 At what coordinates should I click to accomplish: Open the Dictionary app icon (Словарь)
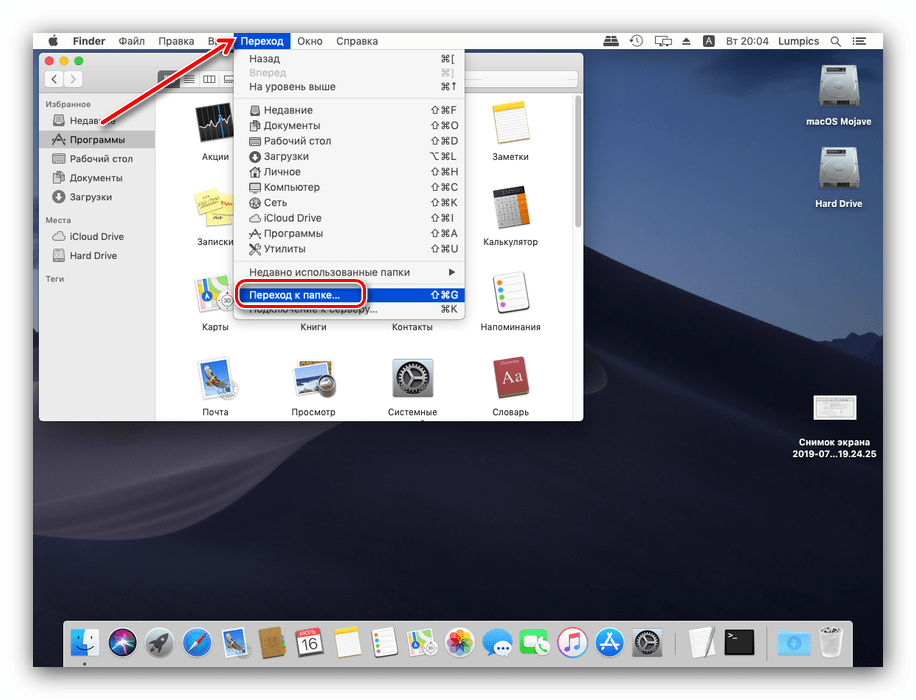point(510,379)
